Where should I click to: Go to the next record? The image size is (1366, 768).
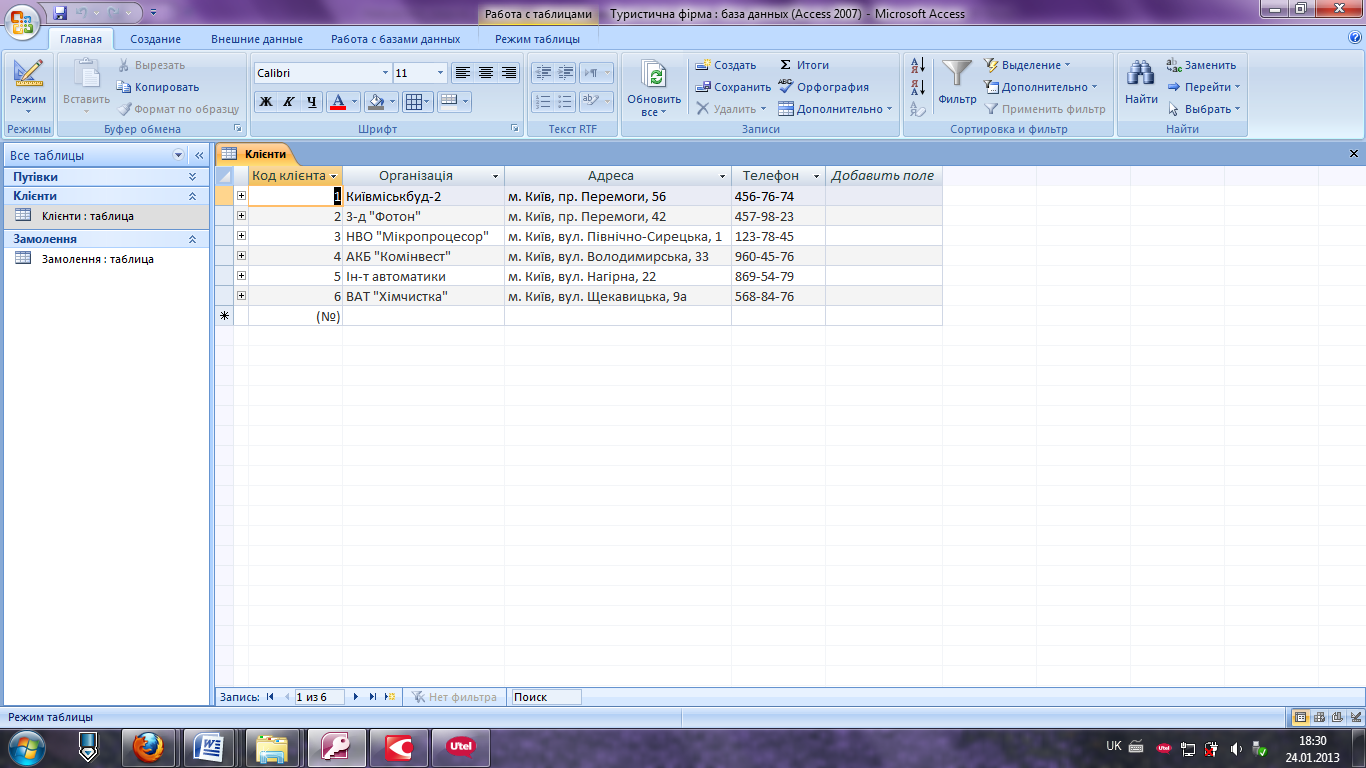pyautogui.click(x=356, y=697)
